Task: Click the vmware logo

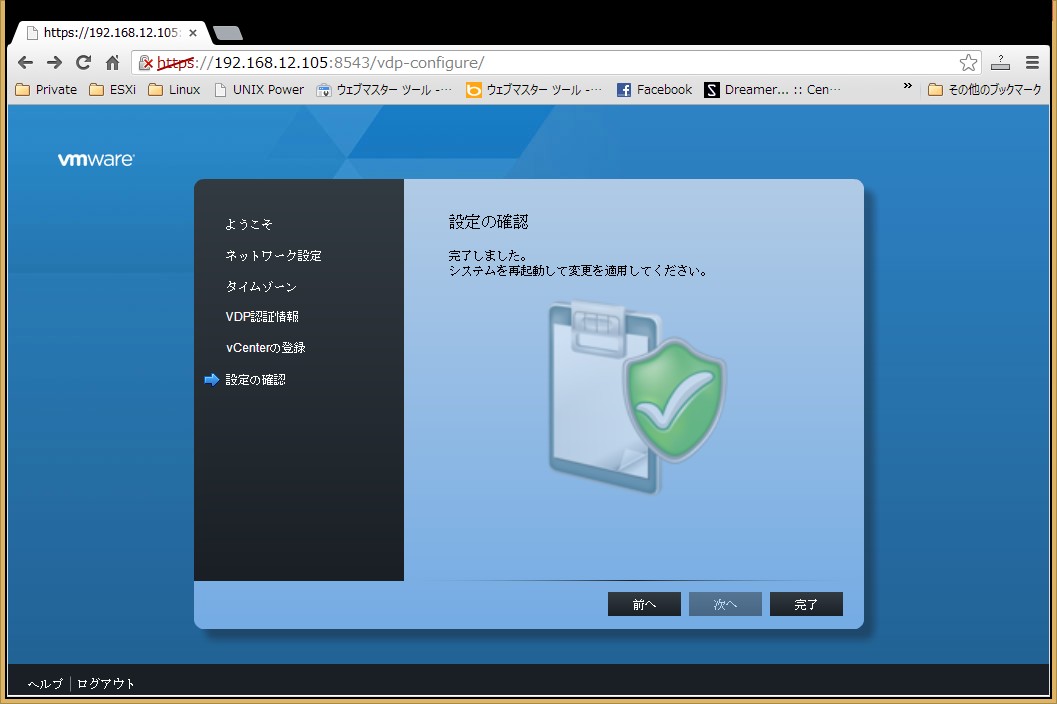Action: pos(96,159)
